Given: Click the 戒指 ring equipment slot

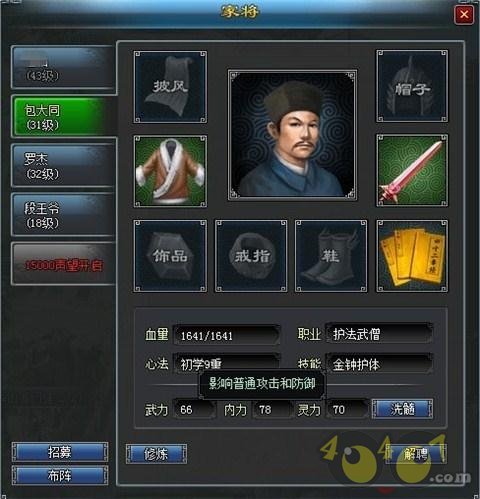Looking at the screenshot, I should click(251, 256).
